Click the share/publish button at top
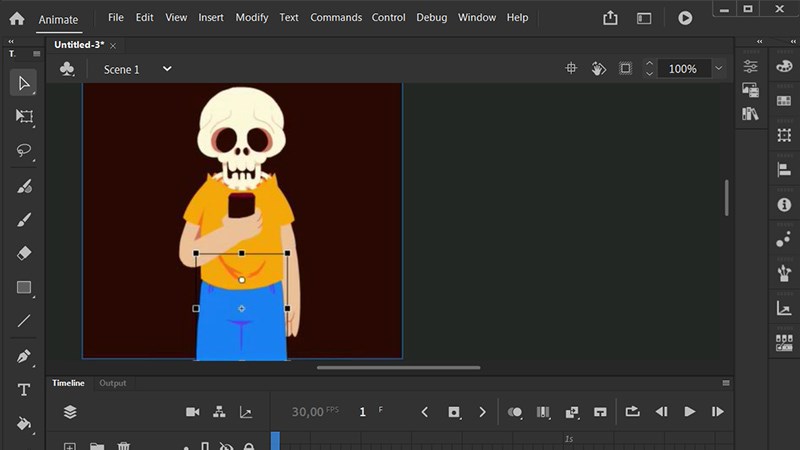The height and width of the screenshot is (450, 800). 610,18
